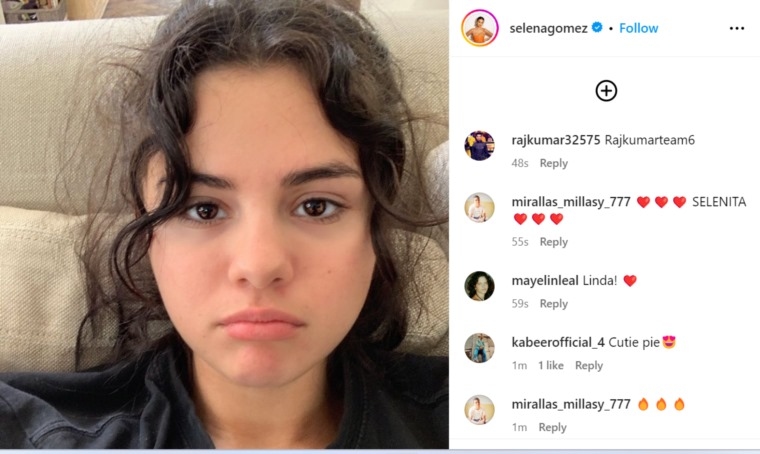Screen dimensions: 760x454
Task: Open the avatar next to SELENITA comment
Action: [479, 207]
